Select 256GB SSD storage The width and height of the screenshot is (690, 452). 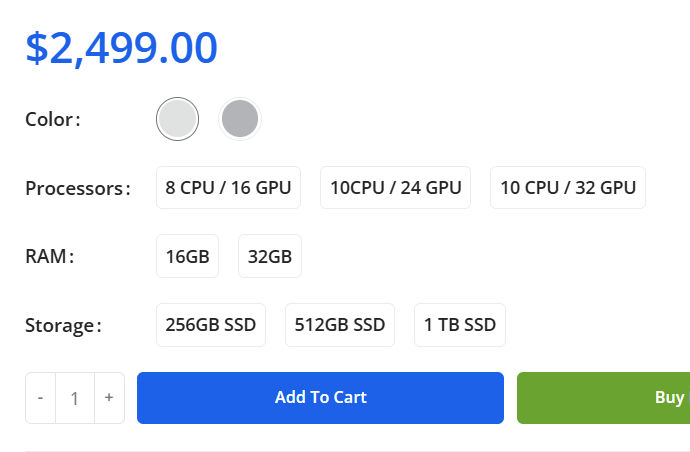[x=210, y=325]
